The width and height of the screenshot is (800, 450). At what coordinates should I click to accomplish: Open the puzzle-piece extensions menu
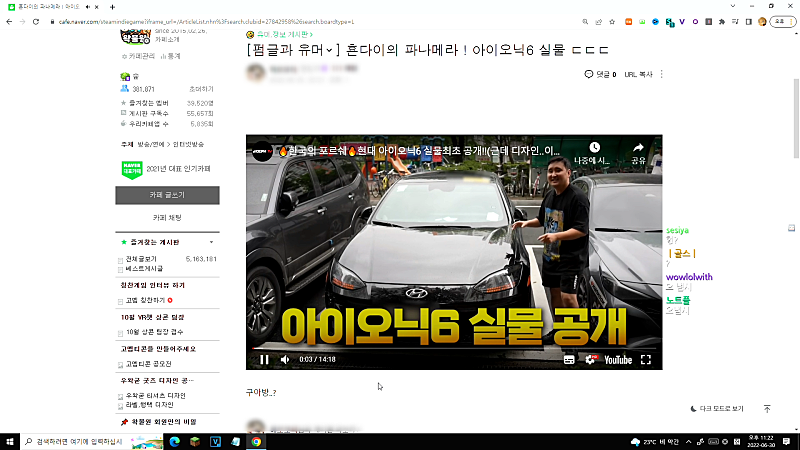pyautogui.click(x=722, y=22)
